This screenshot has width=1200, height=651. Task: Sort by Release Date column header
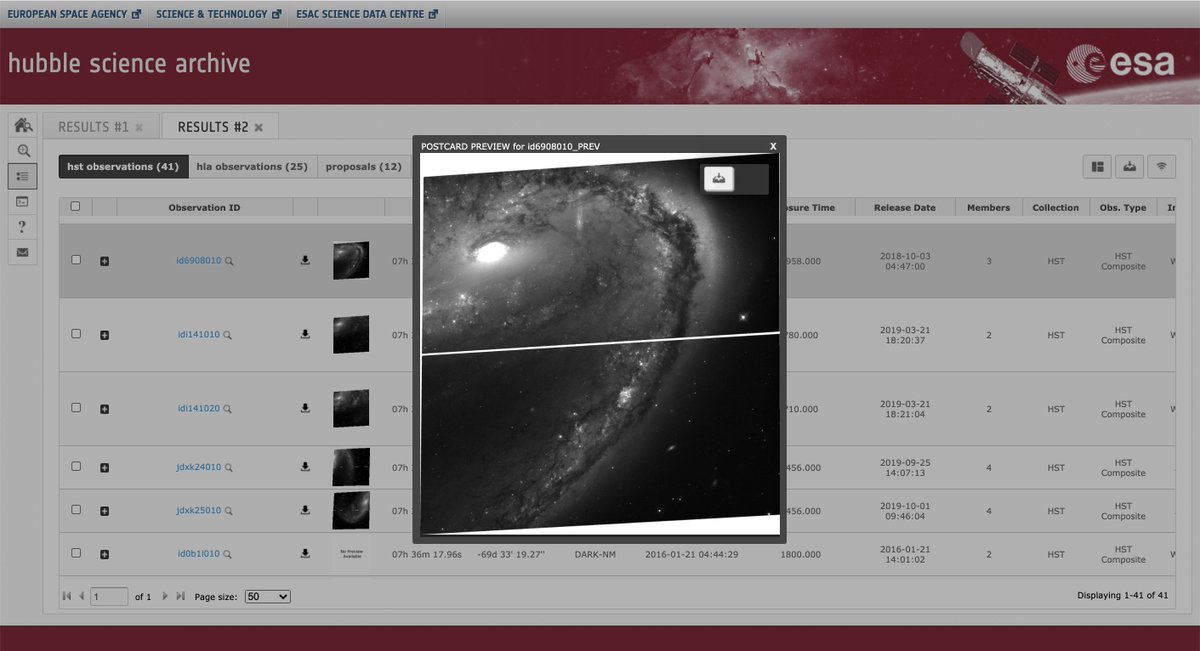(x=905, y=207)
